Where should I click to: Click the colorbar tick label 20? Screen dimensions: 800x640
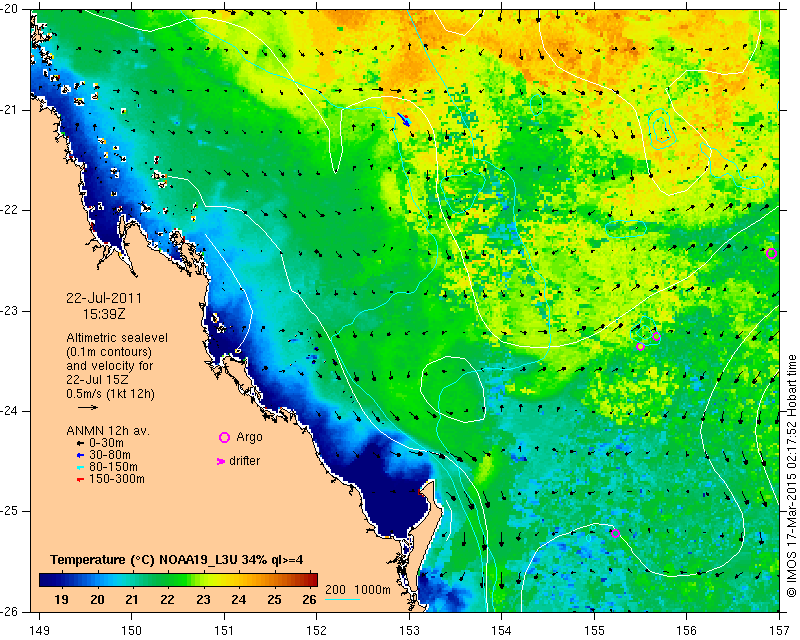[97, 600]
